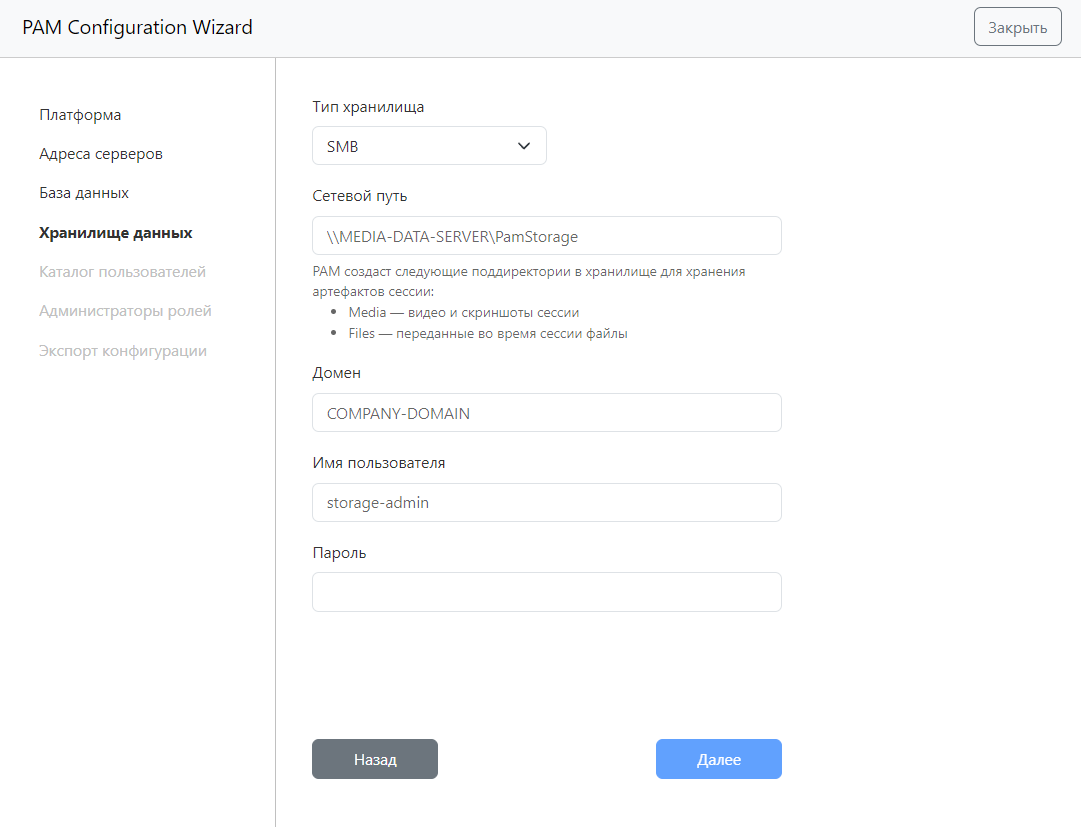Open the Адреса серверов step

click(x=101, y=154)
